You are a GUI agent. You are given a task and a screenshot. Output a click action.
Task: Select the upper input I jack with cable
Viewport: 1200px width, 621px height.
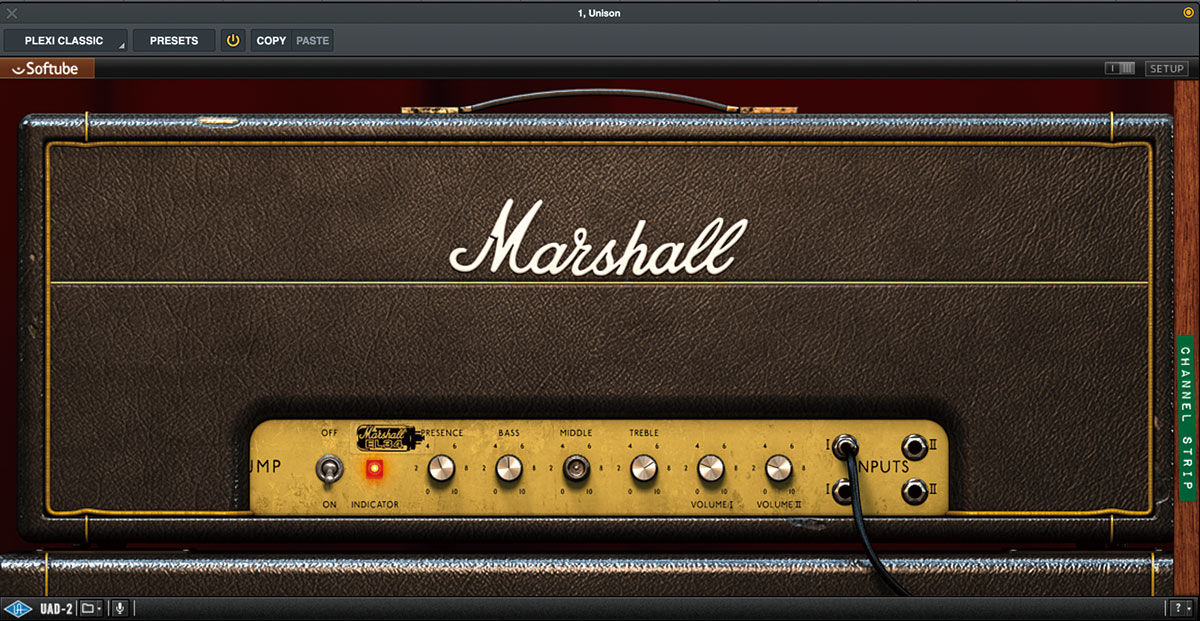(x=845, y=446)
